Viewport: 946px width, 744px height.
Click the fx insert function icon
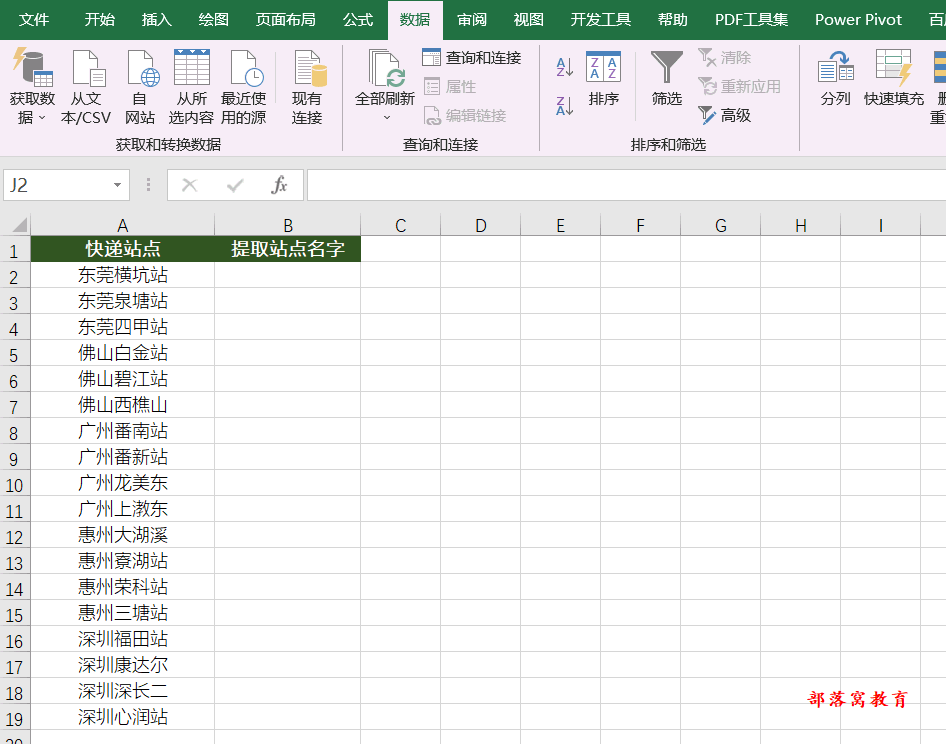(279, 185)
